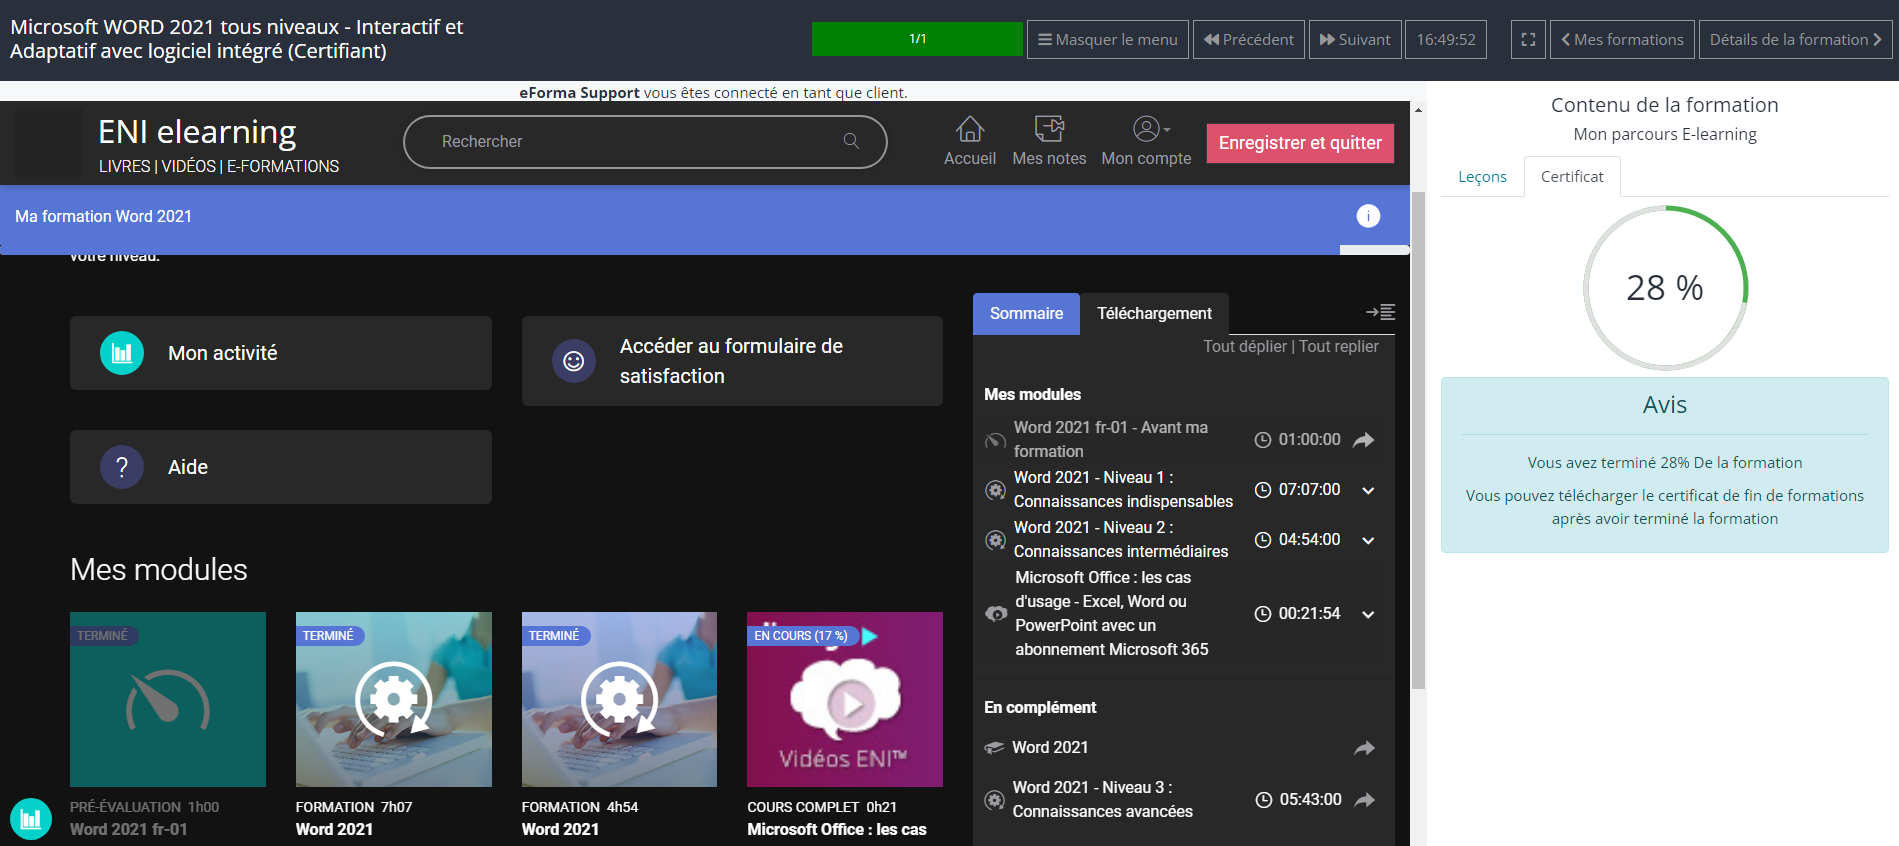Launch En complément Word 2021 arrow

(1364, 748)
